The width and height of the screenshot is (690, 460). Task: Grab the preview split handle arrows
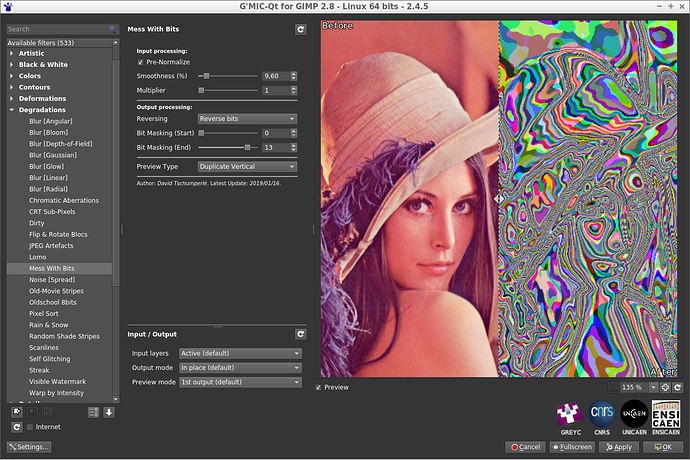coord(499,199)
